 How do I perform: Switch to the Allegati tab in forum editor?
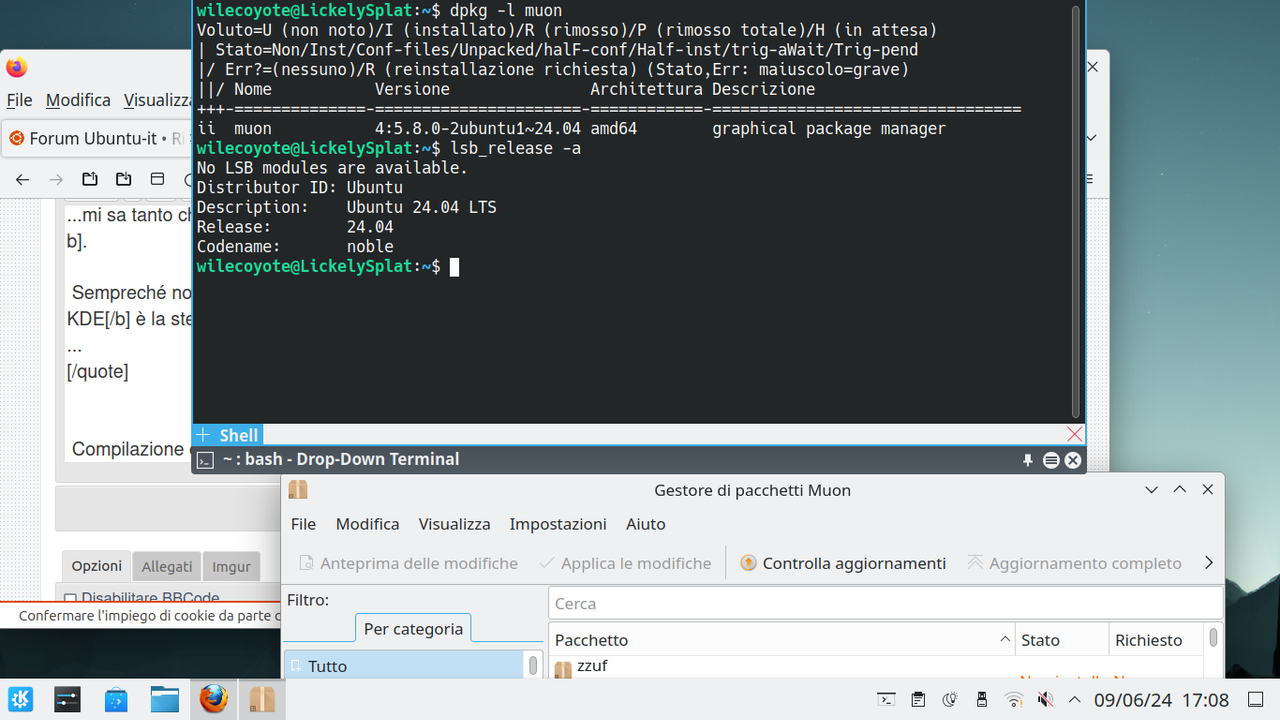pyautogui.click(x=167, y=566)
